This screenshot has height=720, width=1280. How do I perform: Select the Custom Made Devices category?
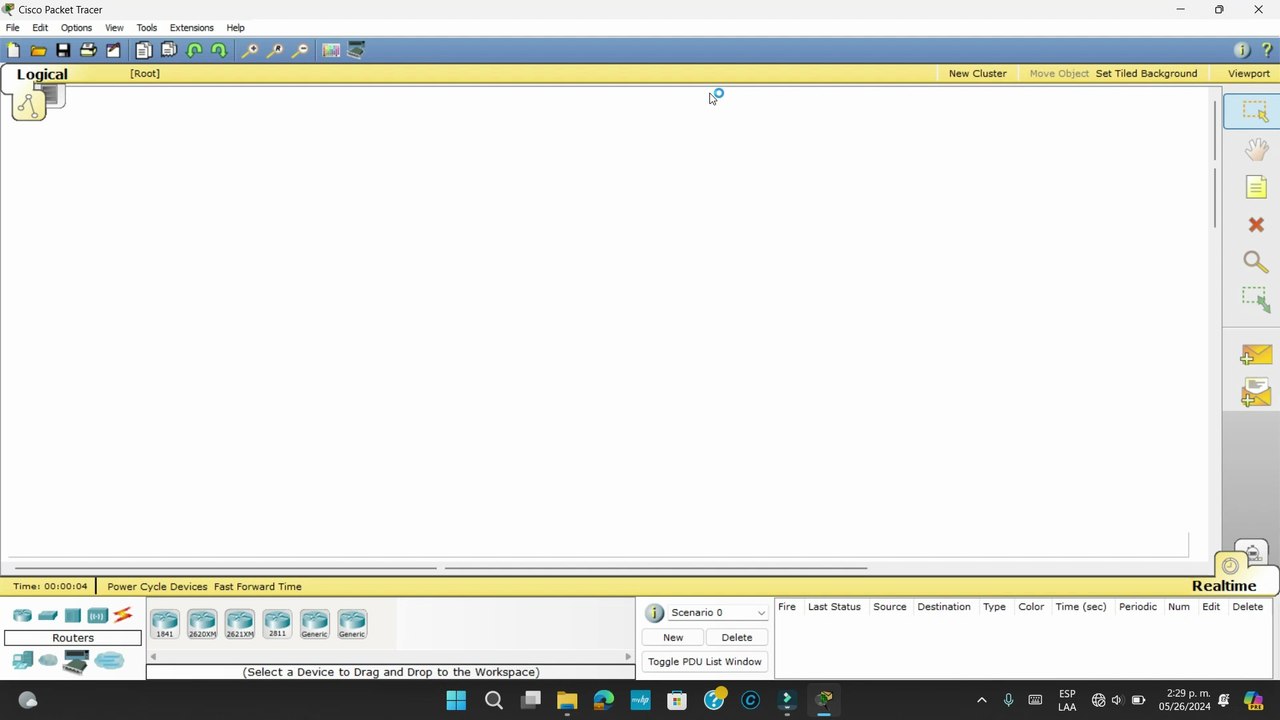pos(76,661)
